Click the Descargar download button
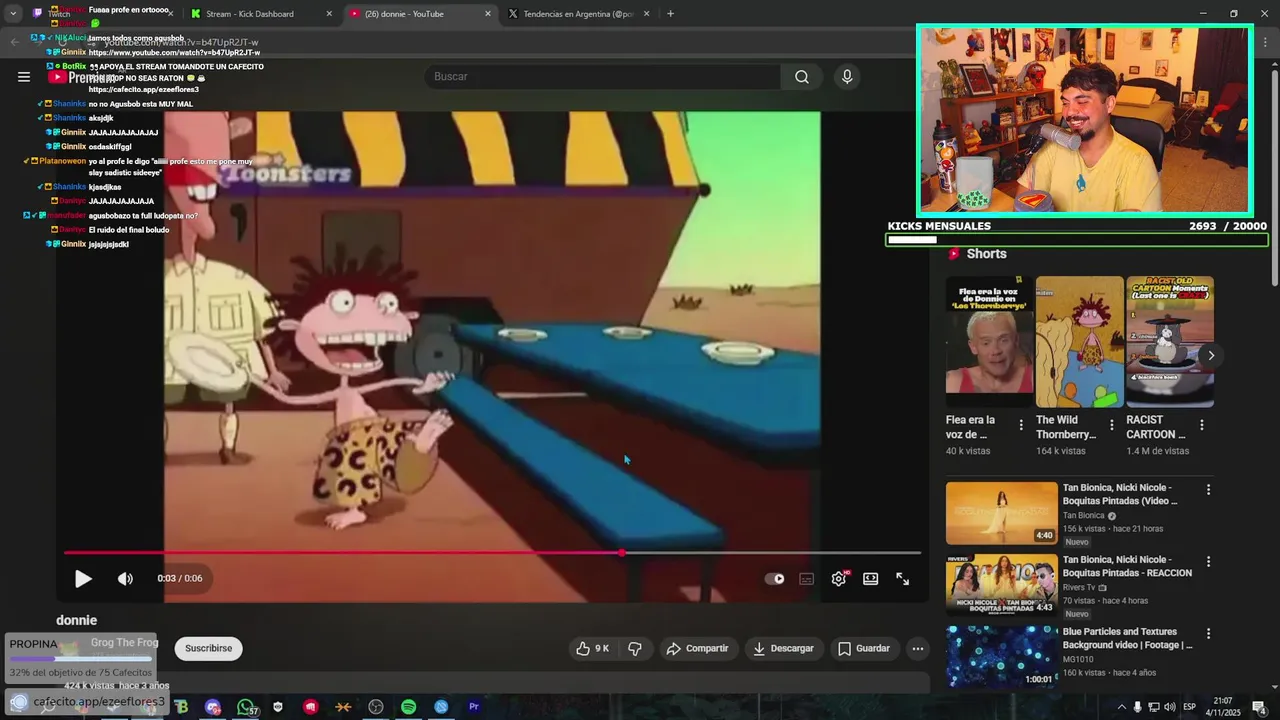The width and height of the screenshot is (1280, 720). 783,648
